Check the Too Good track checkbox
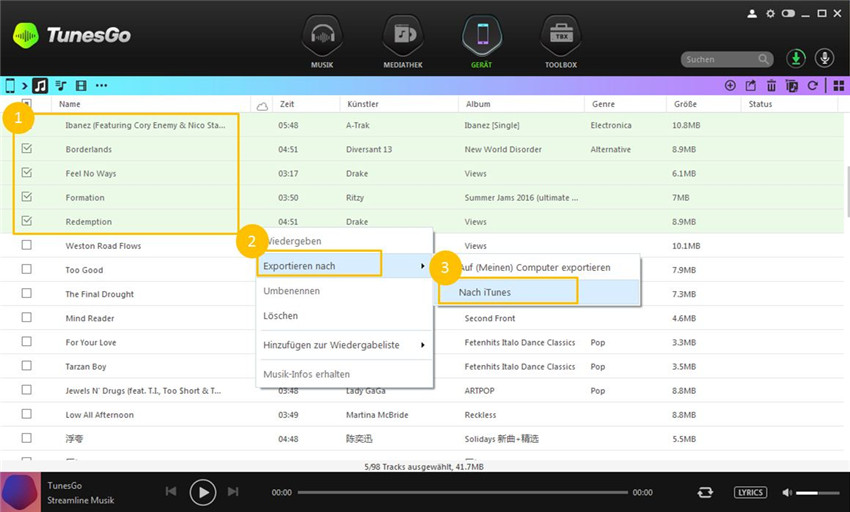Screen dimensions: 850x512 pos(27,269)
